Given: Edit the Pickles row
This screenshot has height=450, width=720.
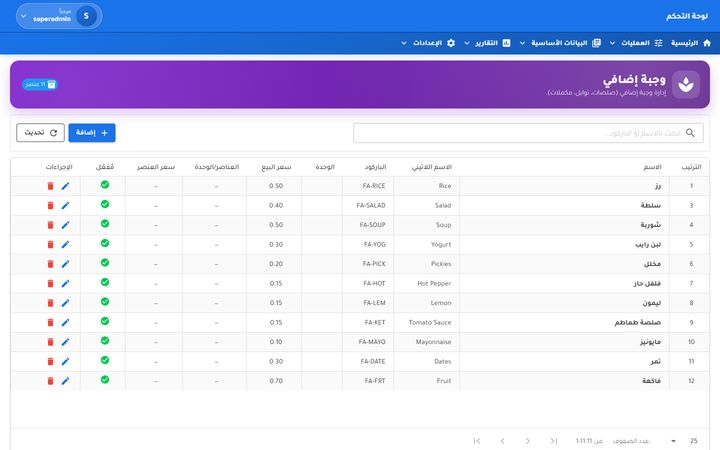Looking at the screenshot, I should [65, 264].
